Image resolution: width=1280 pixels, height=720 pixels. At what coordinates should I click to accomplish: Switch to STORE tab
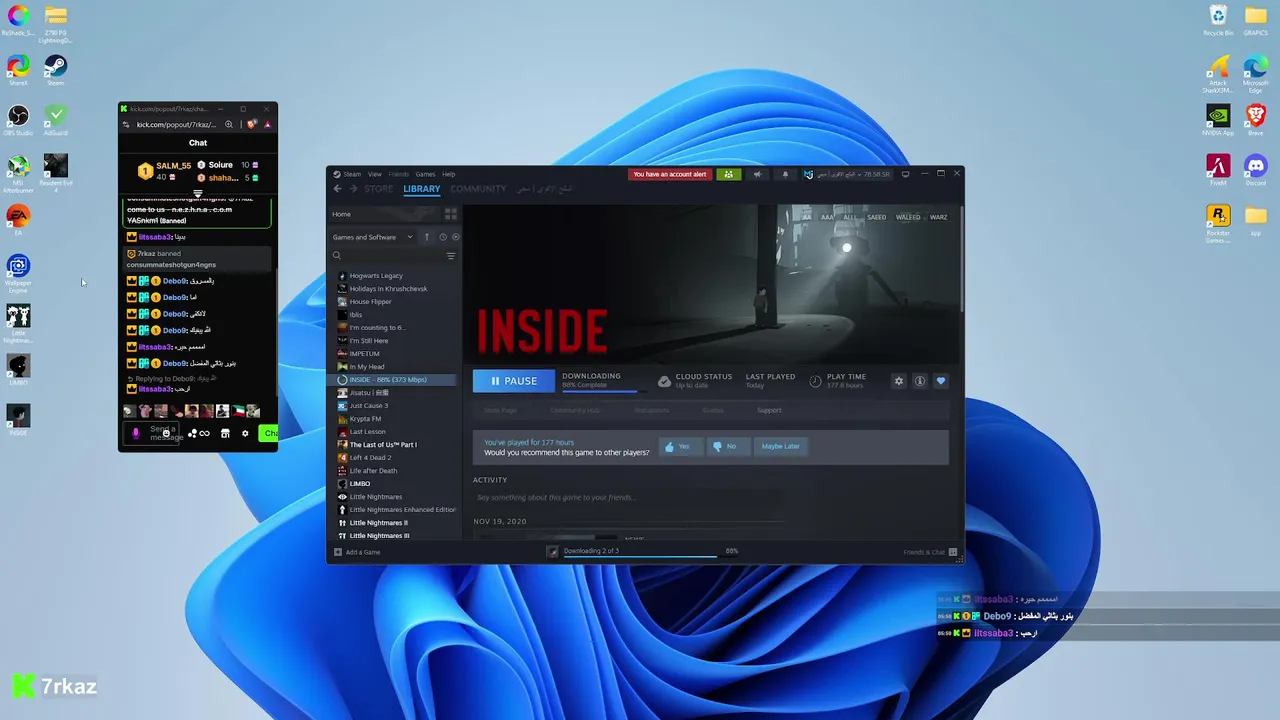(x=379, y=189)
